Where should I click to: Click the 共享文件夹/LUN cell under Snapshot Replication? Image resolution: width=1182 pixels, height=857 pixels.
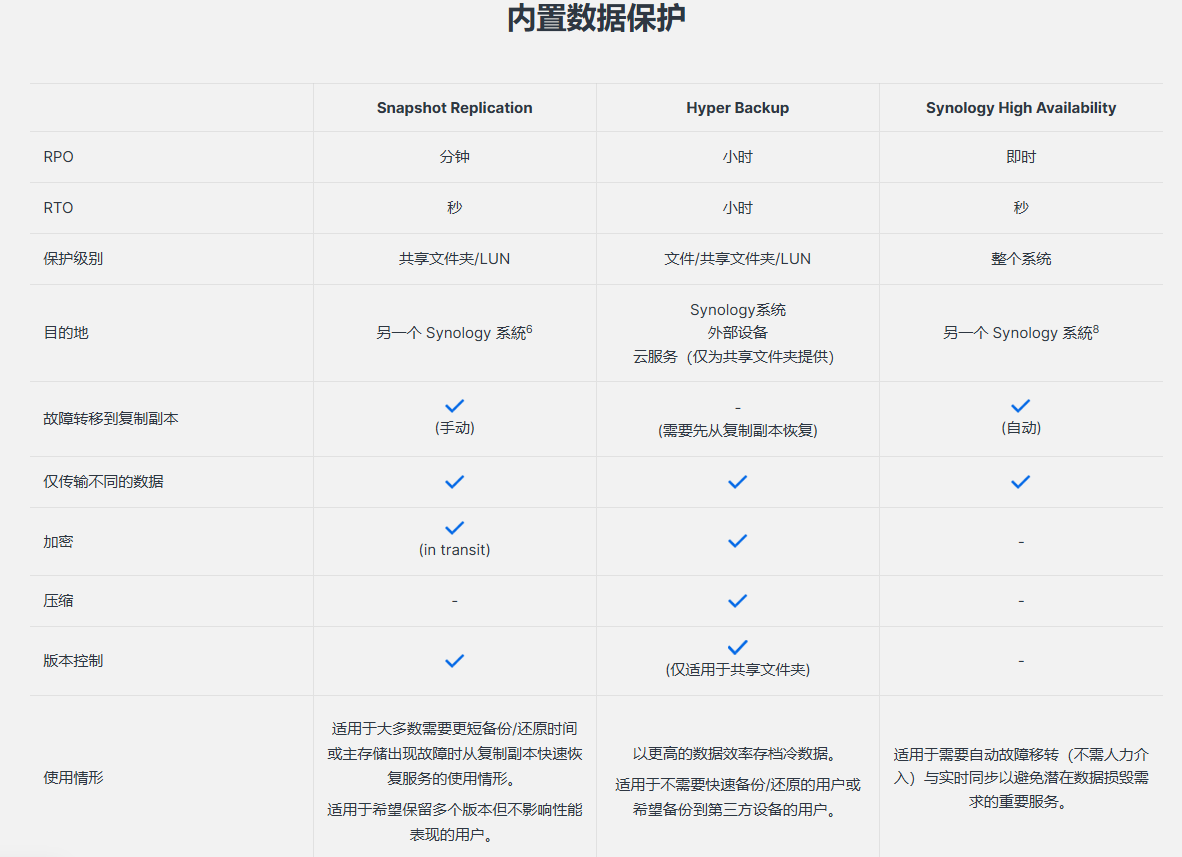[x=455, y=259]
